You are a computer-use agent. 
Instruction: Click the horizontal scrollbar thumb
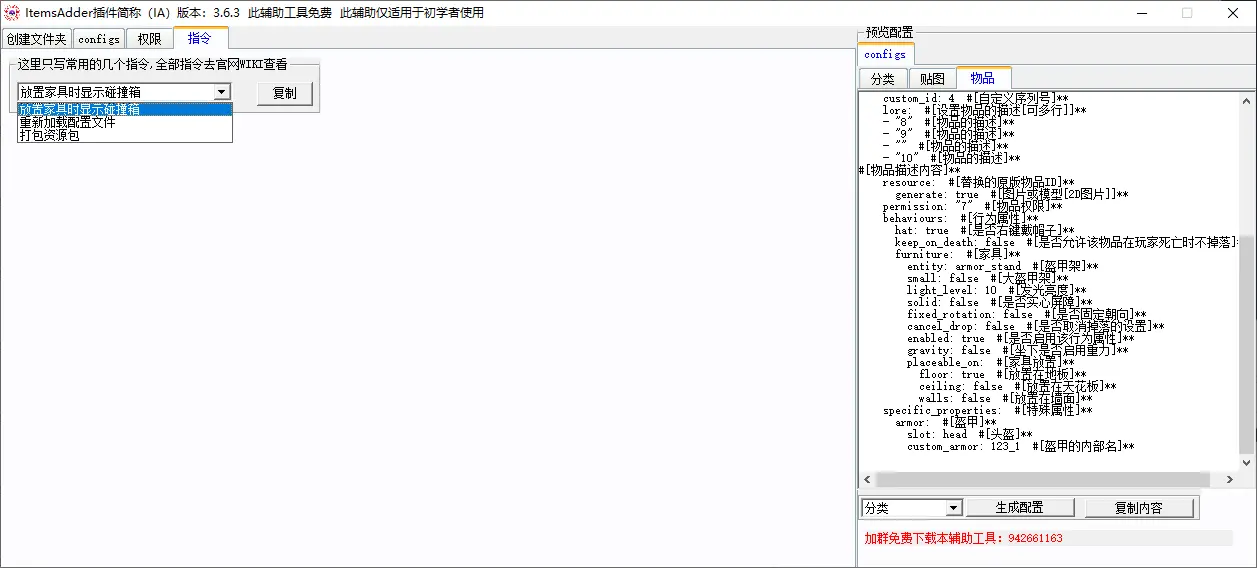click(x=1043, y=480)
